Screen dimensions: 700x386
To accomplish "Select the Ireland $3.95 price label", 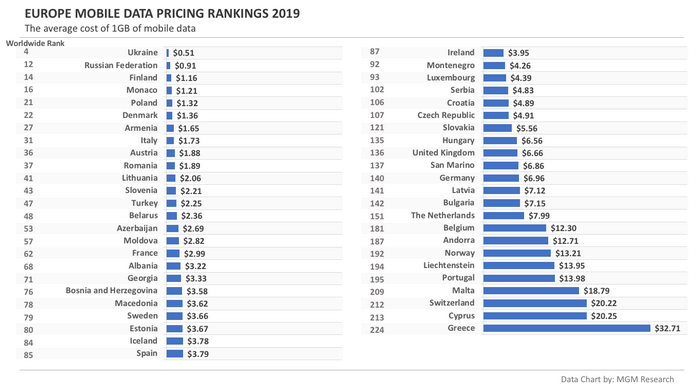I will pyautogui.click(x=518, y=53).
